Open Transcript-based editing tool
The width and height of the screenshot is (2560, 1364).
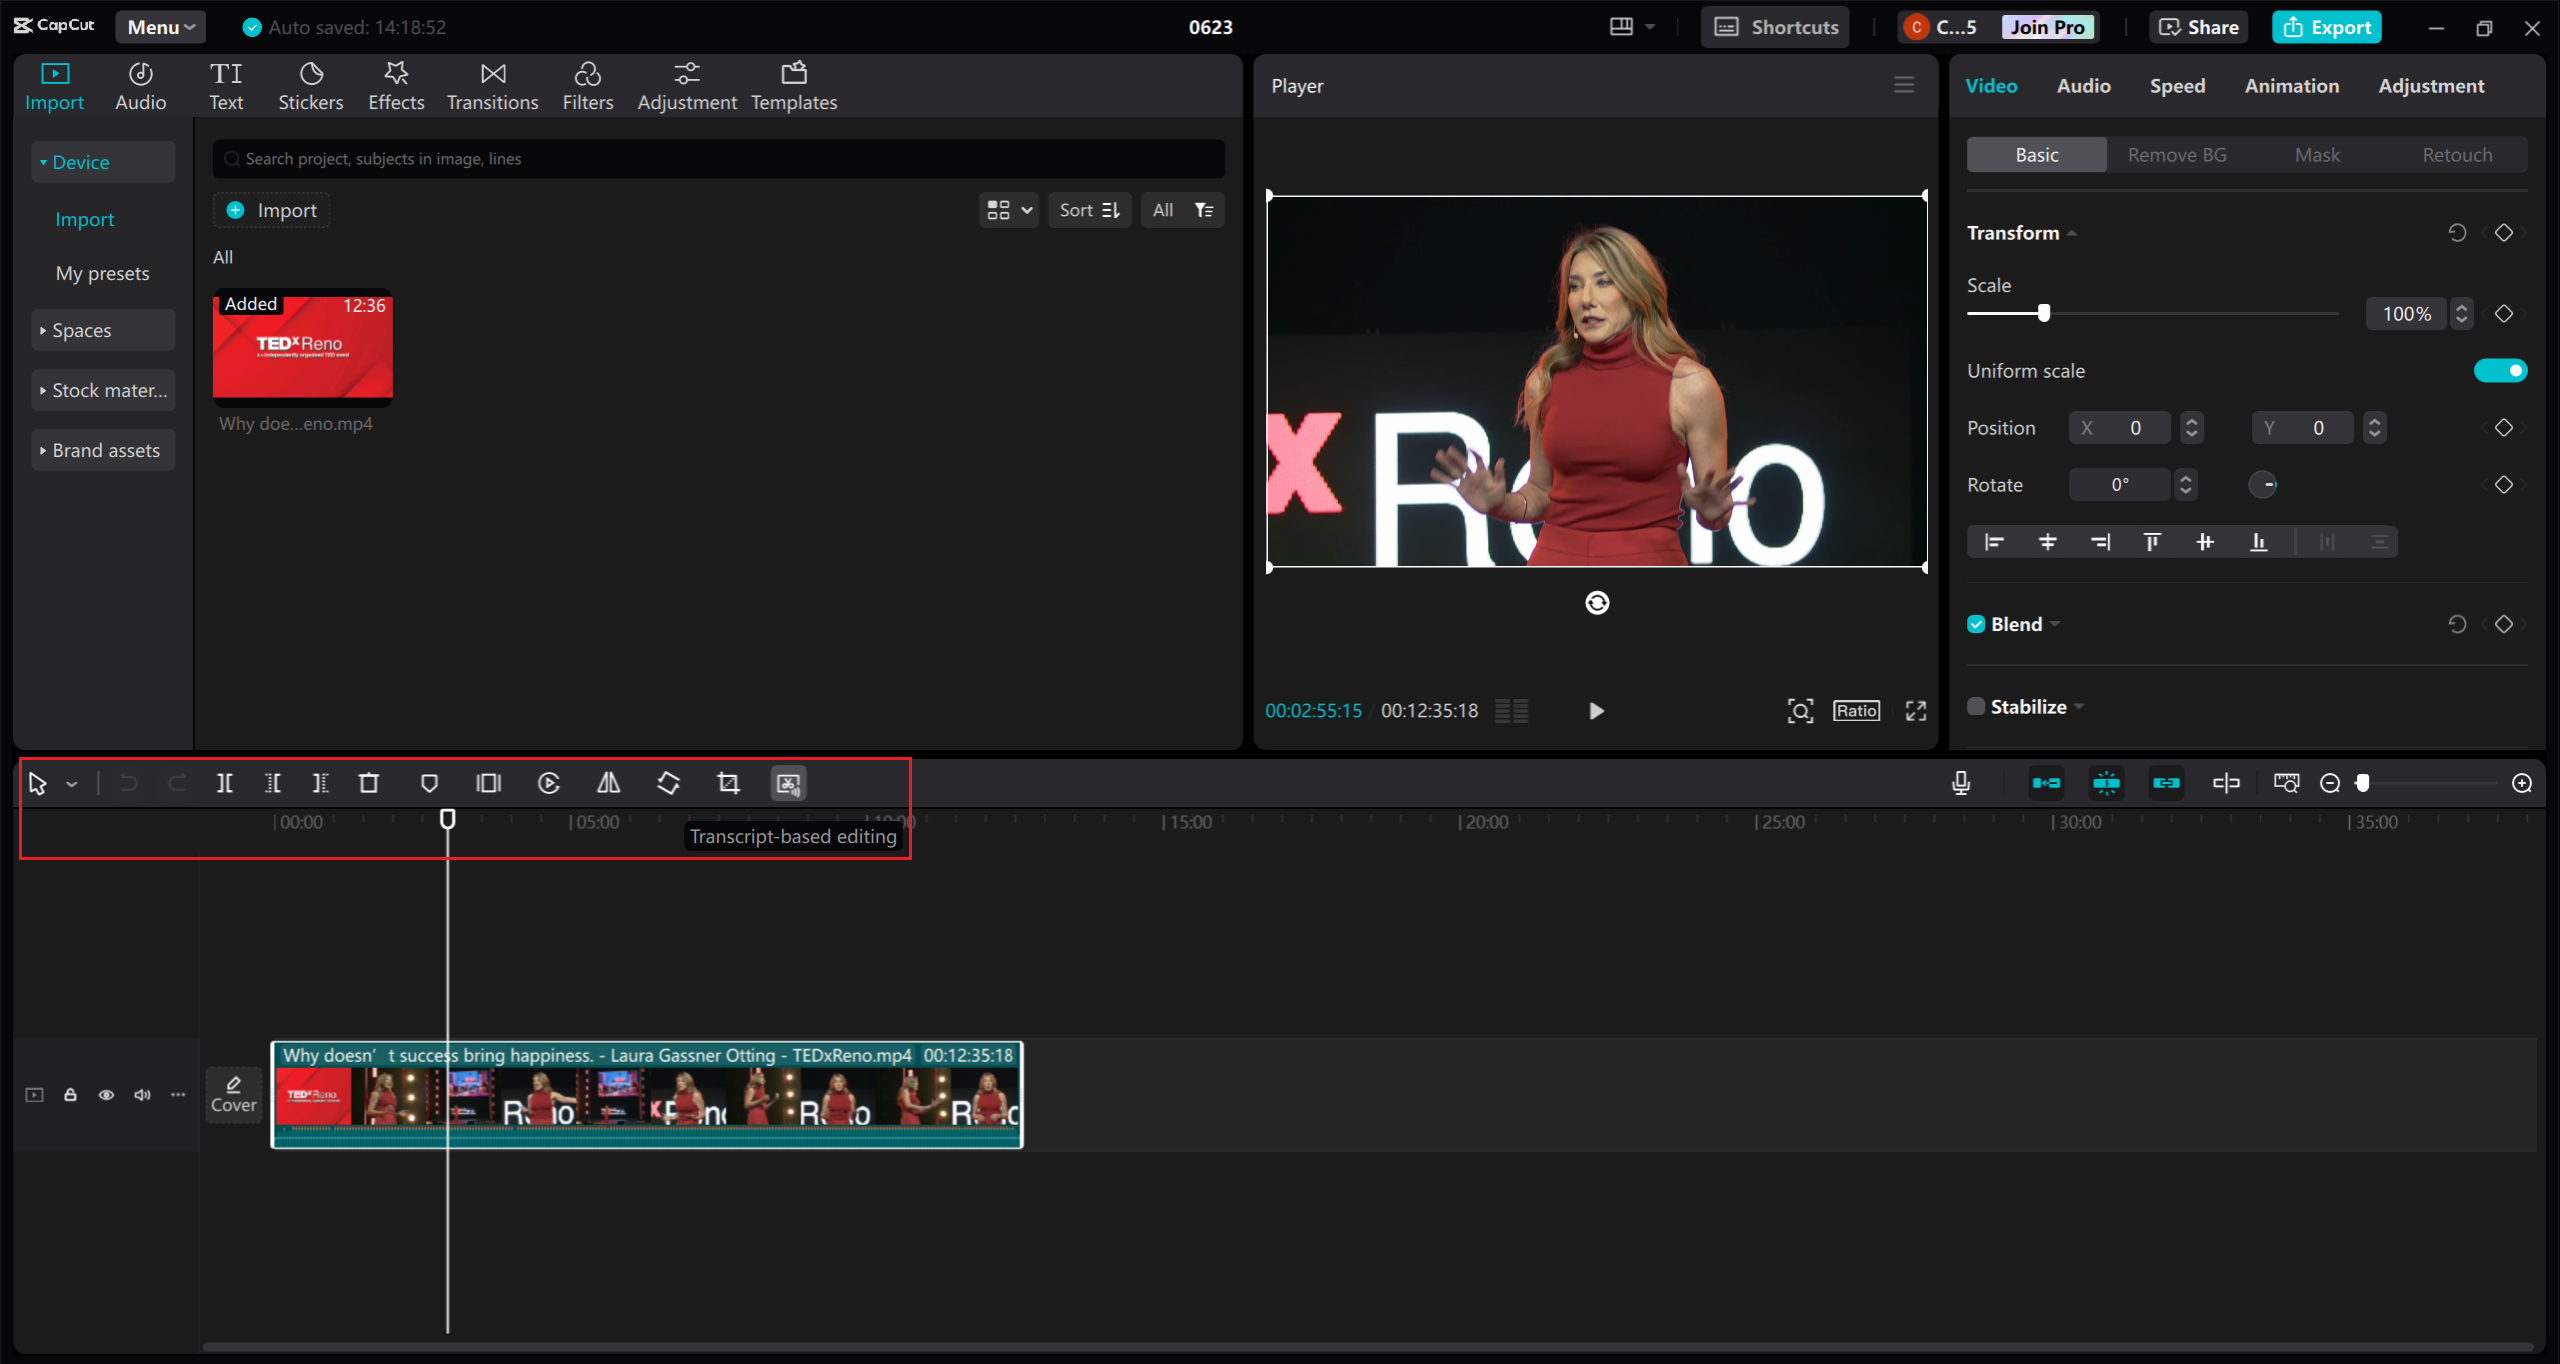788,783
